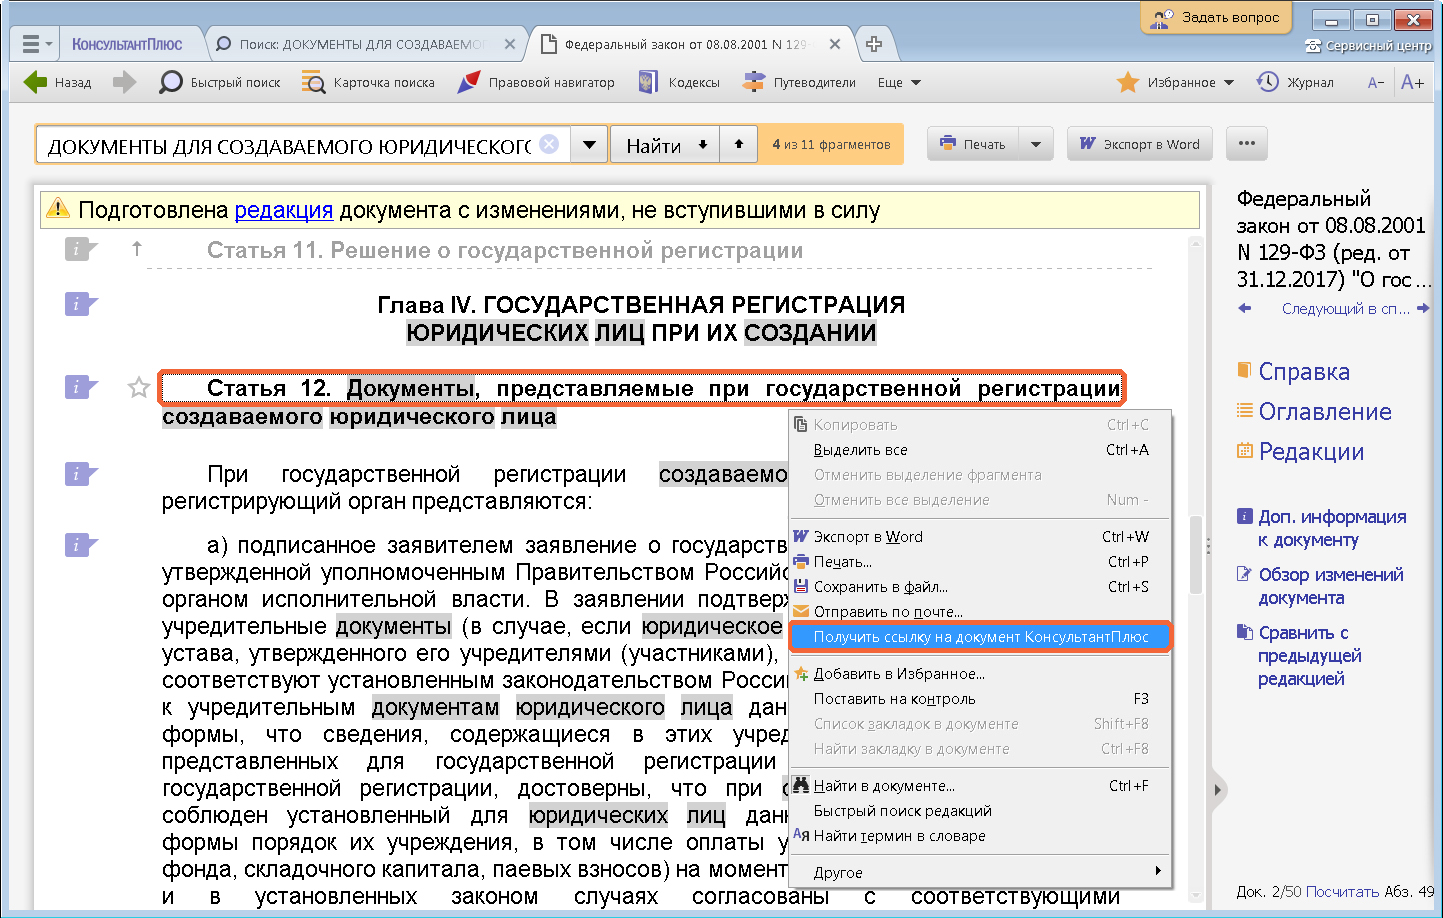The height and width of the screenshot is (918, 1443).
Task: Select Получить ссылку на документ КонсультантПлюс
Action: [980, 637]
